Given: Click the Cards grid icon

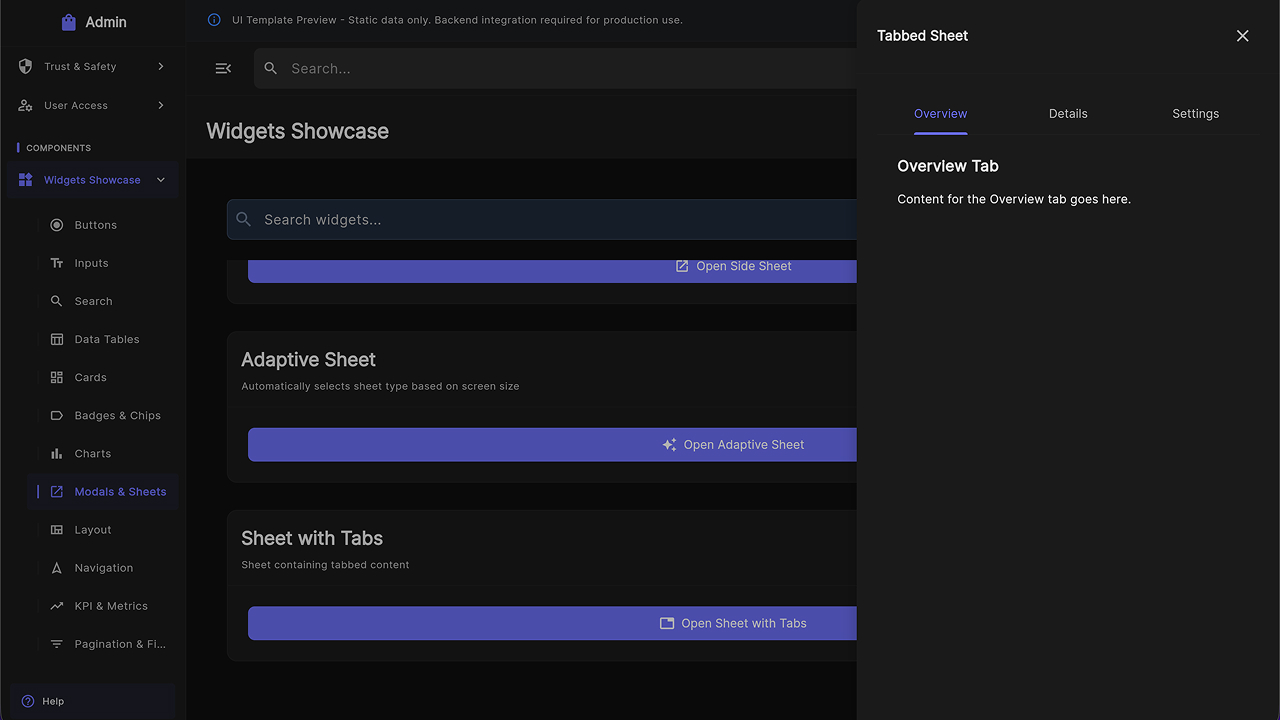Looking at the screenshot, I should 57,377.
